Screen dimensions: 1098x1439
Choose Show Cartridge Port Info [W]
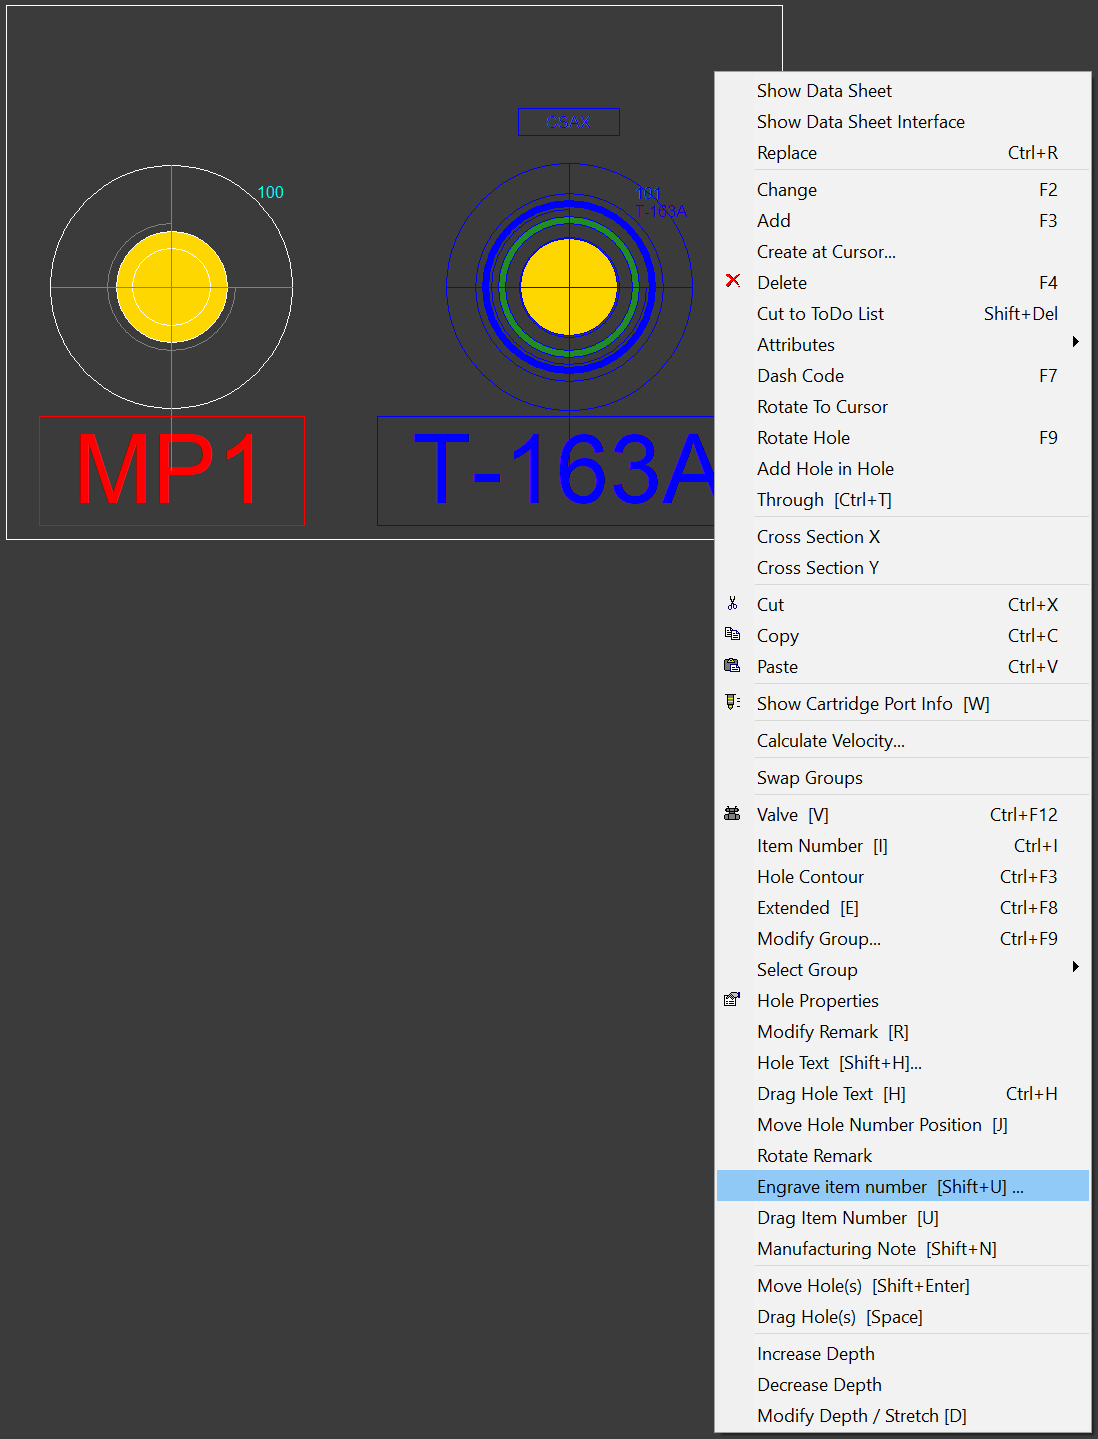[x=903, y=704]
